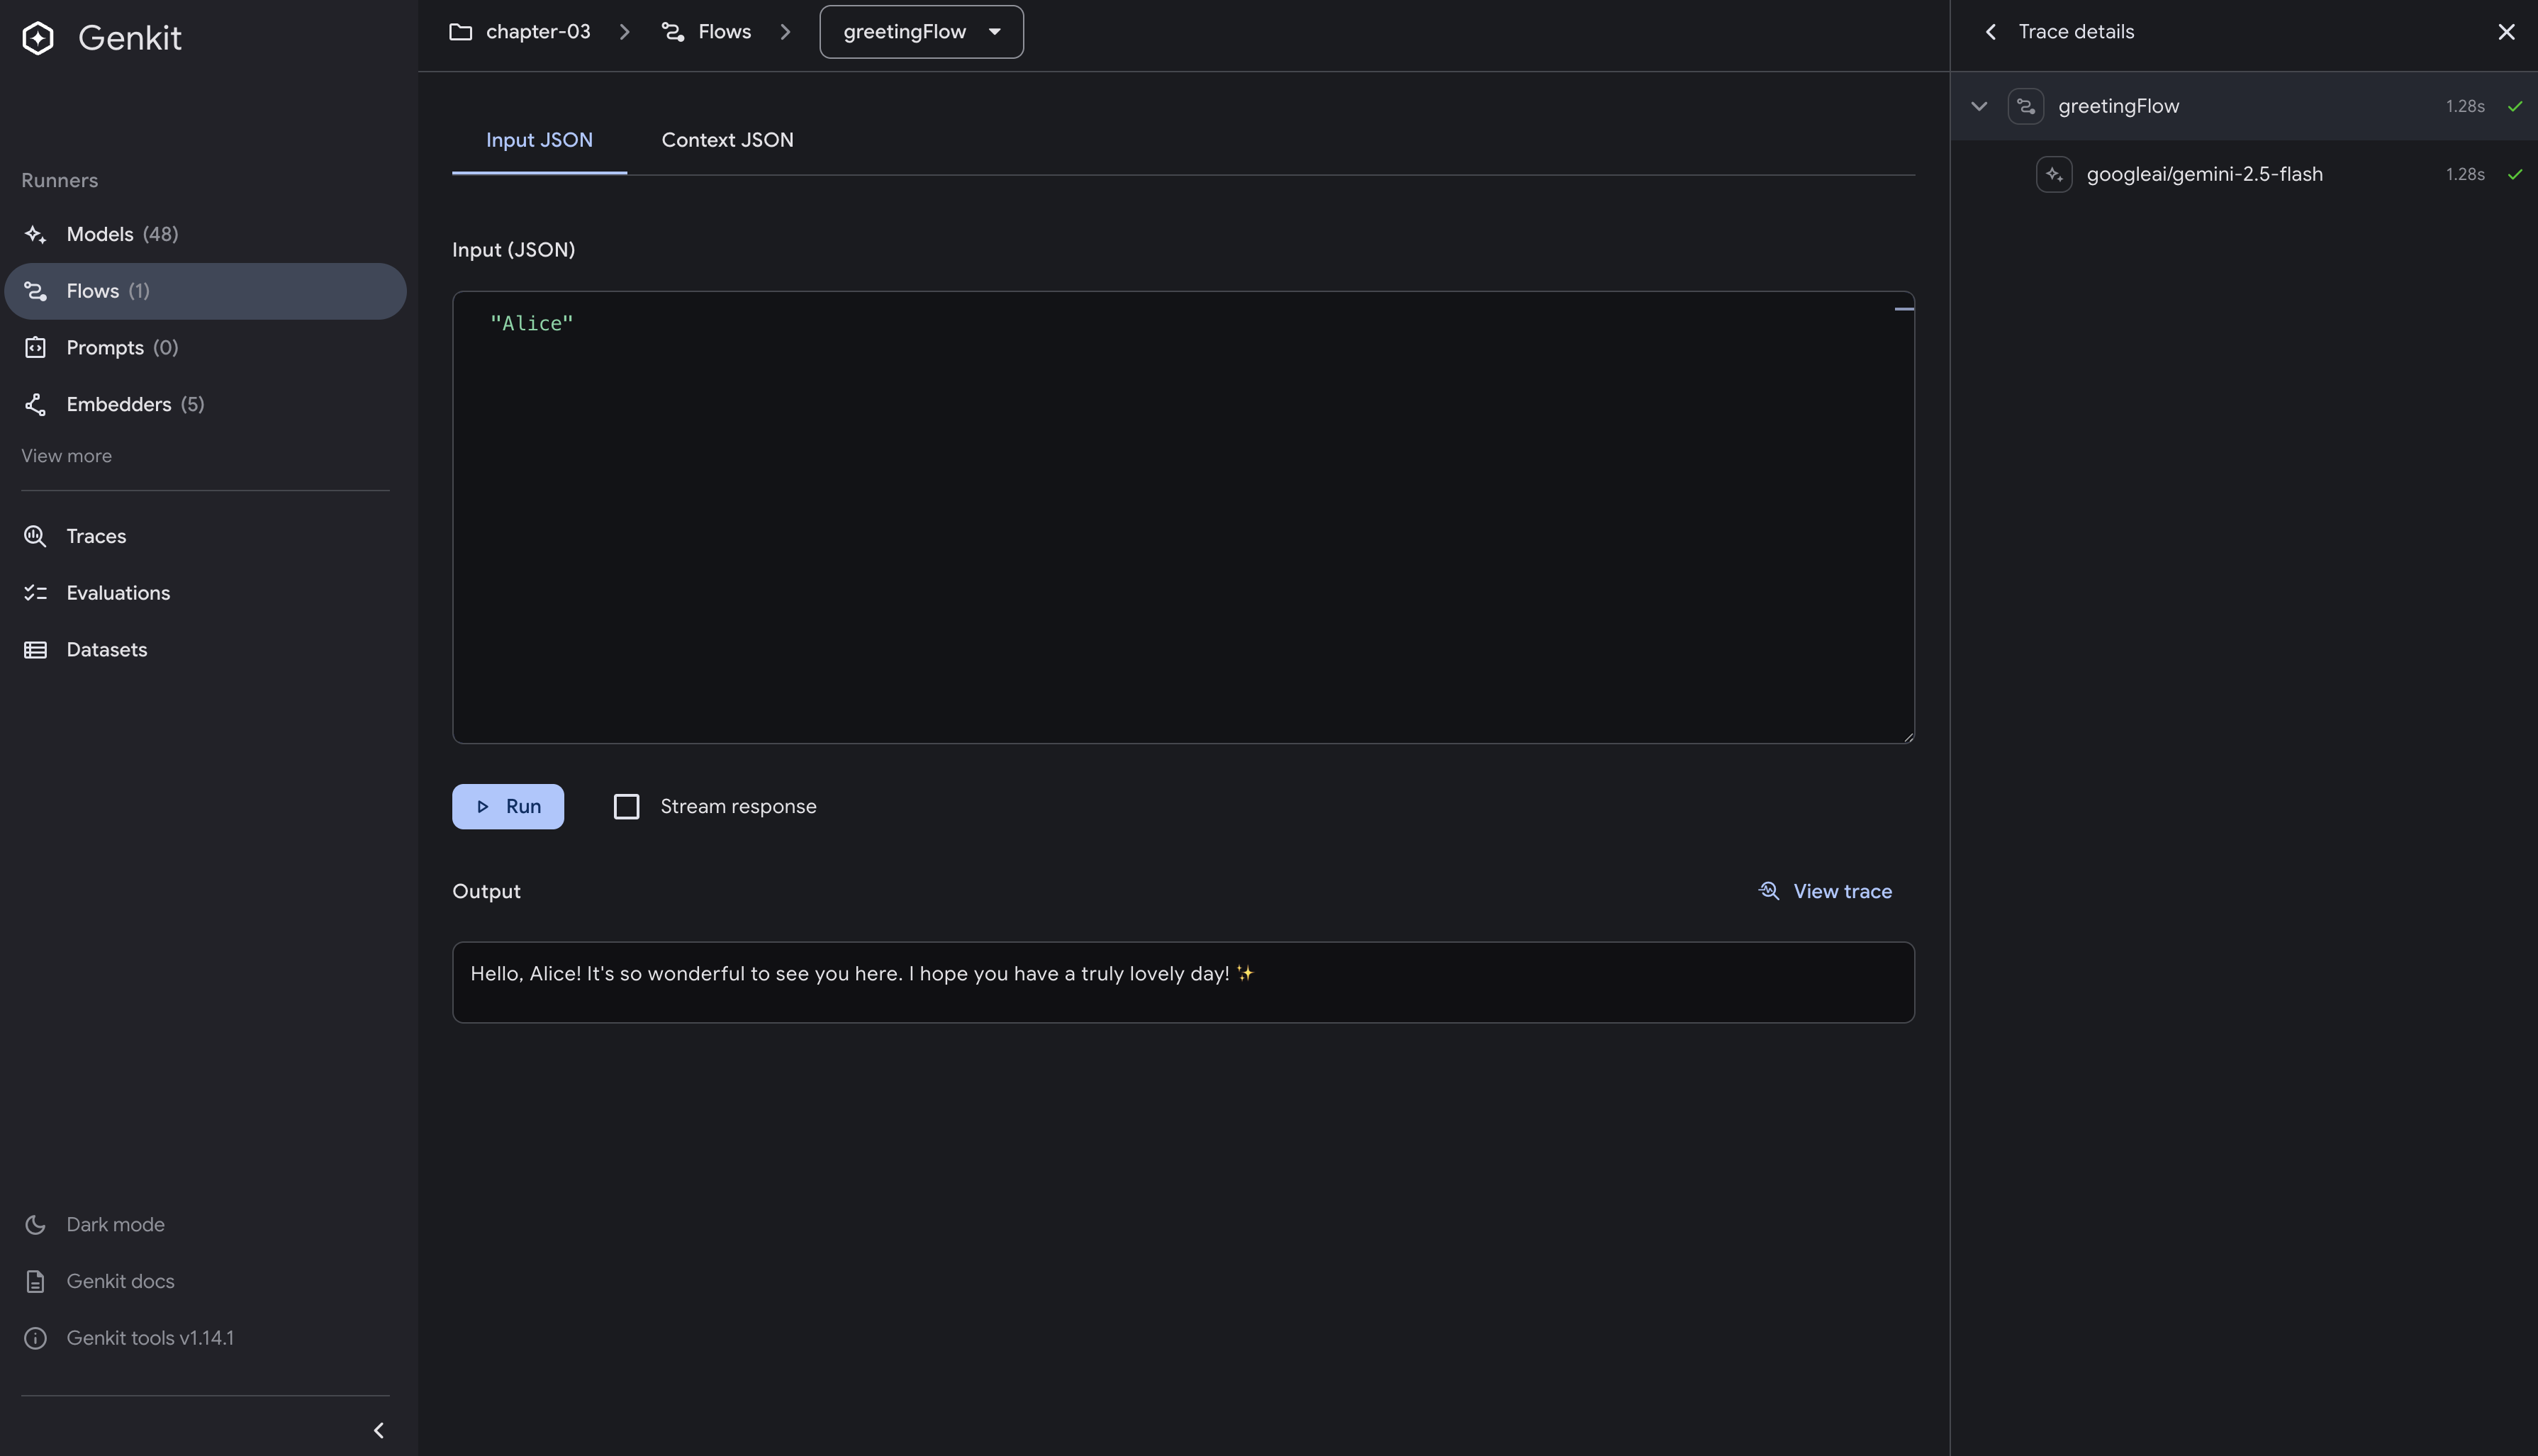
Task: Click the Traces magnifier icon
Action: pyautogui.click(x=35, y=536)
